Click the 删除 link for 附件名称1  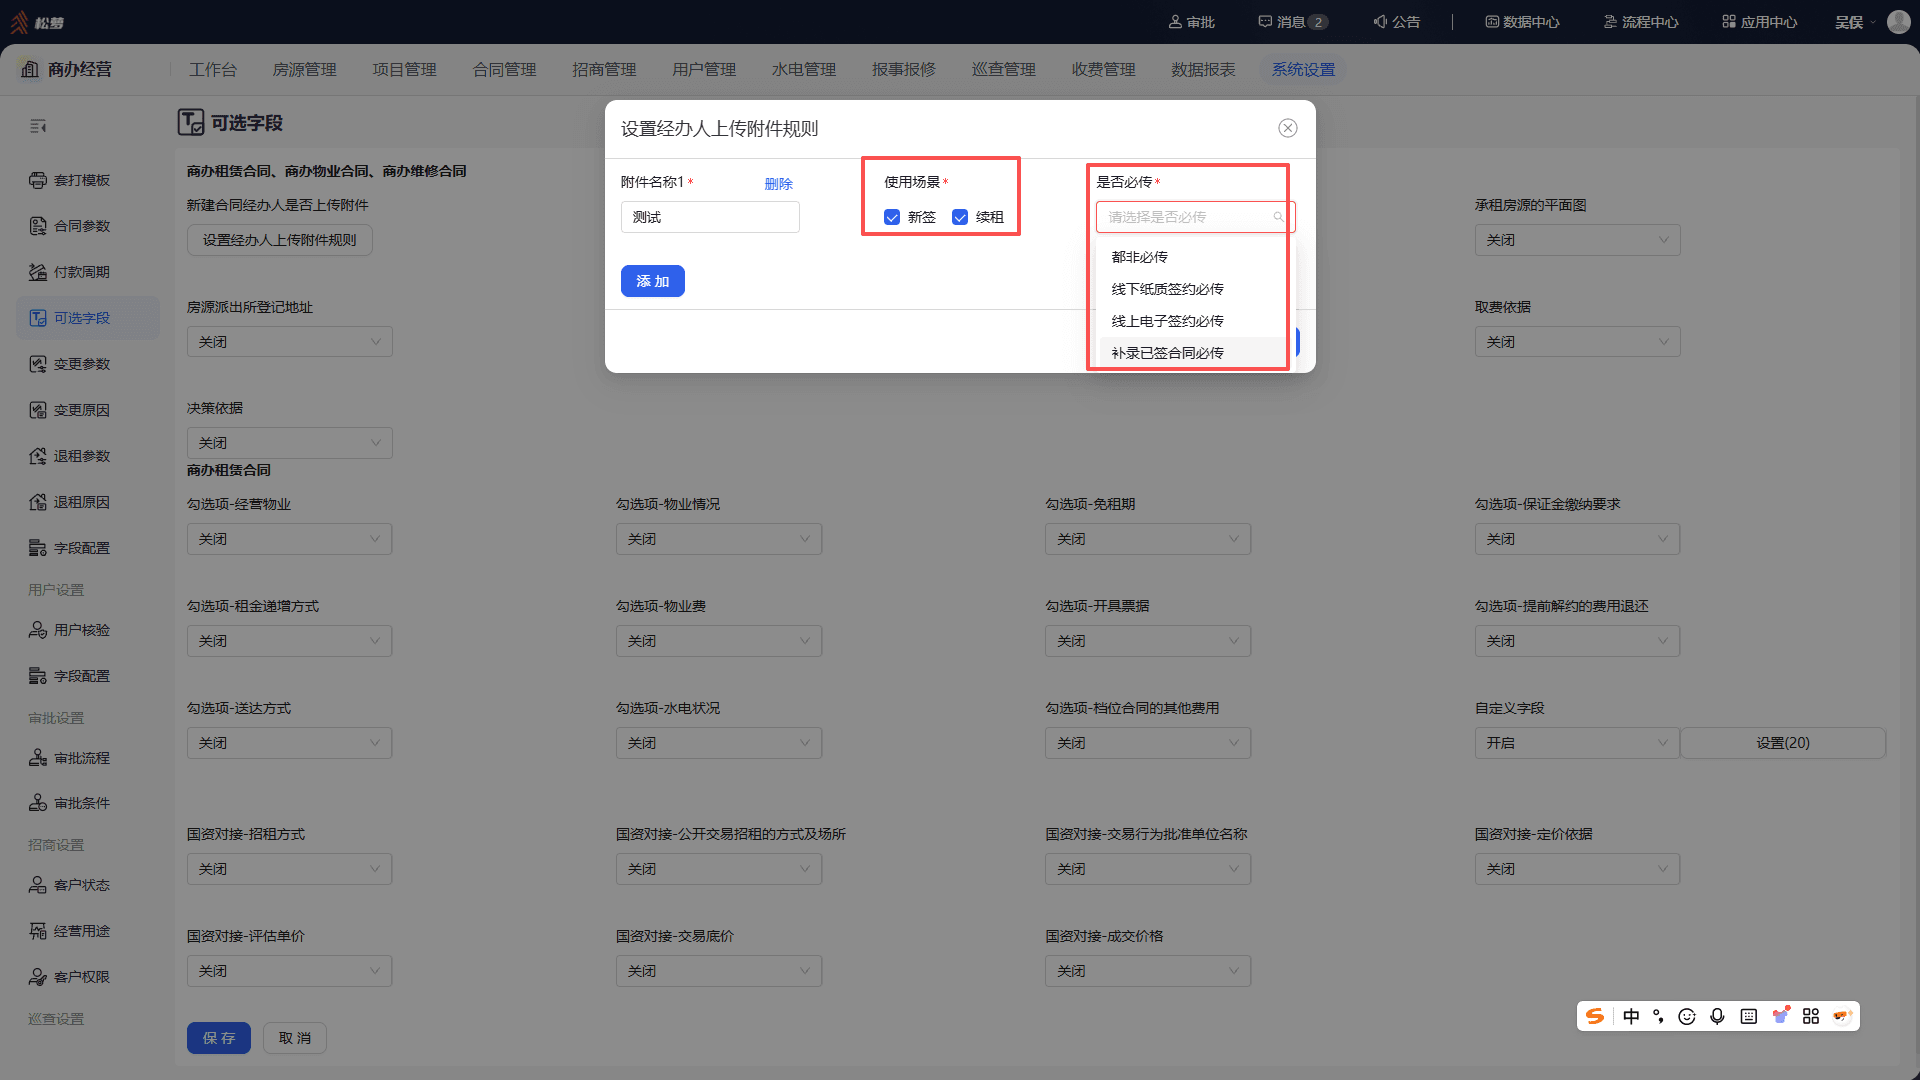[x=778, y=184]
